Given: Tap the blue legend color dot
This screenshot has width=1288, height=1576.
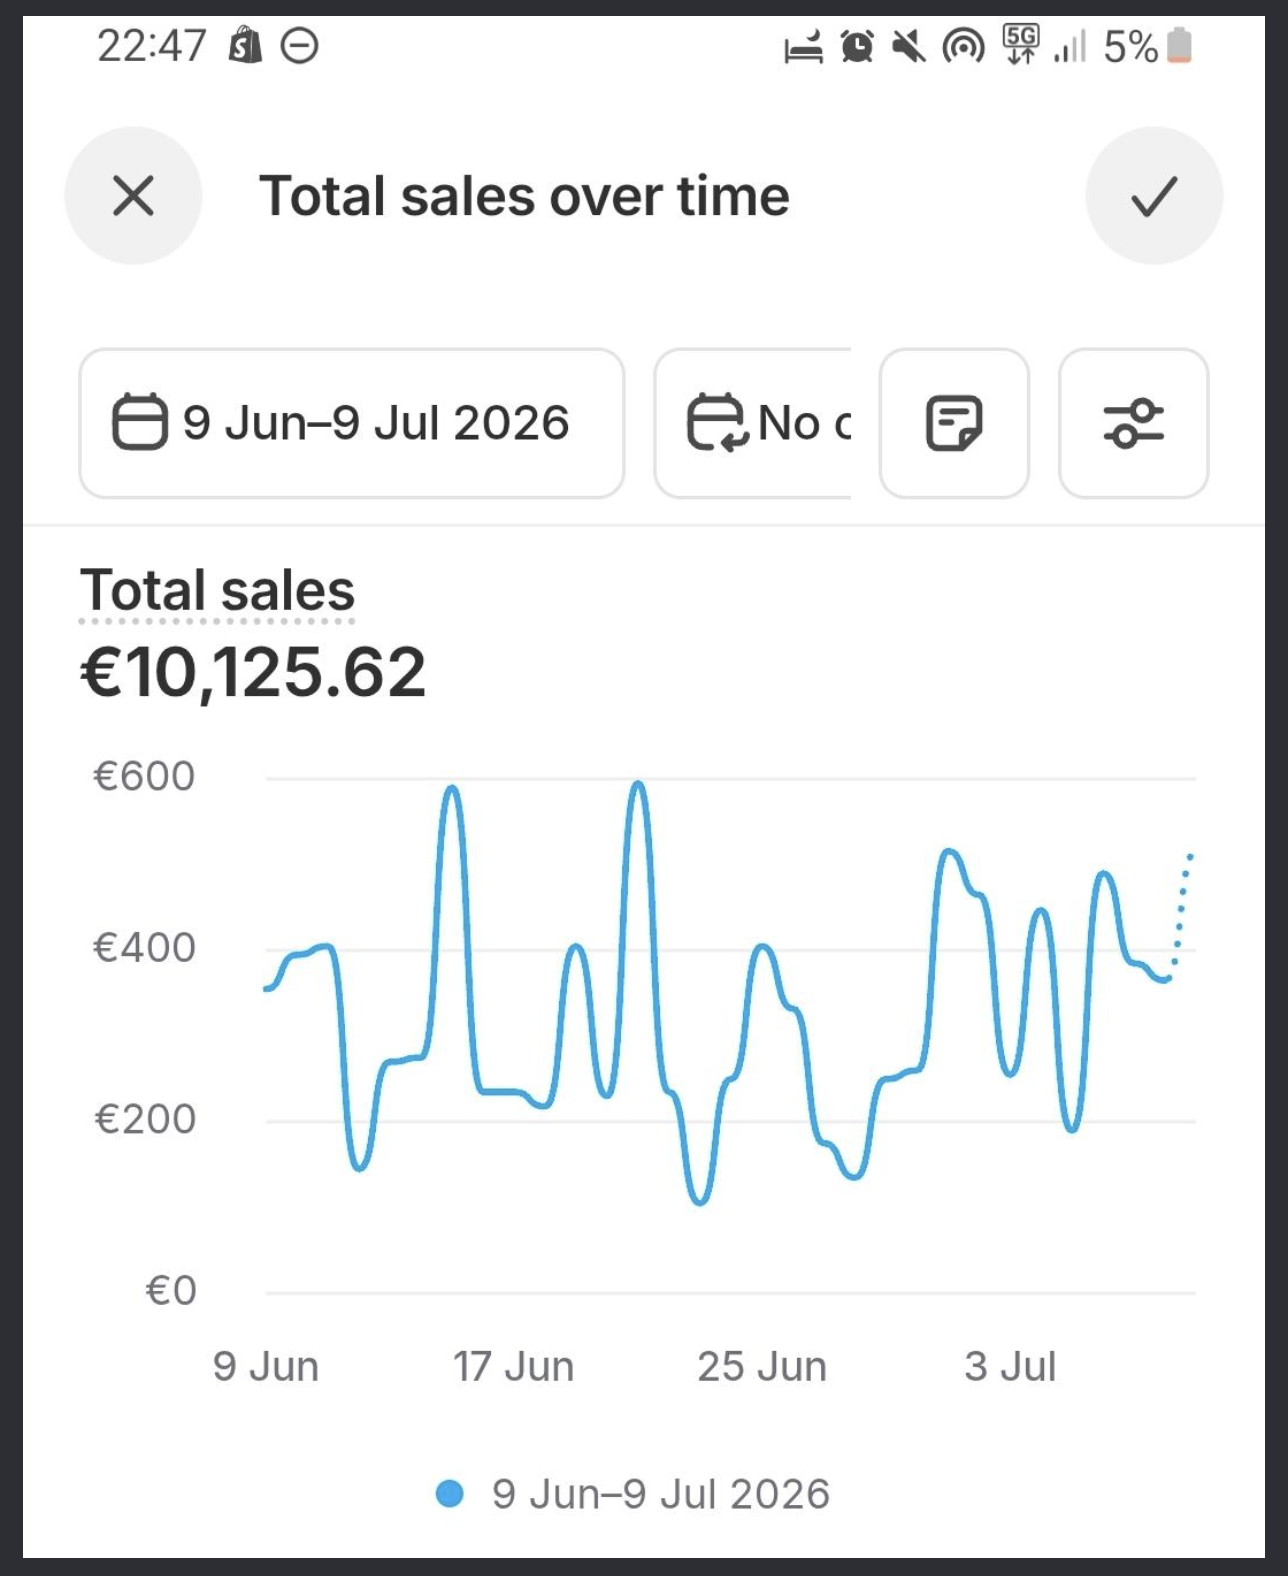Looking at the screenshot, I should (450, 1494).
